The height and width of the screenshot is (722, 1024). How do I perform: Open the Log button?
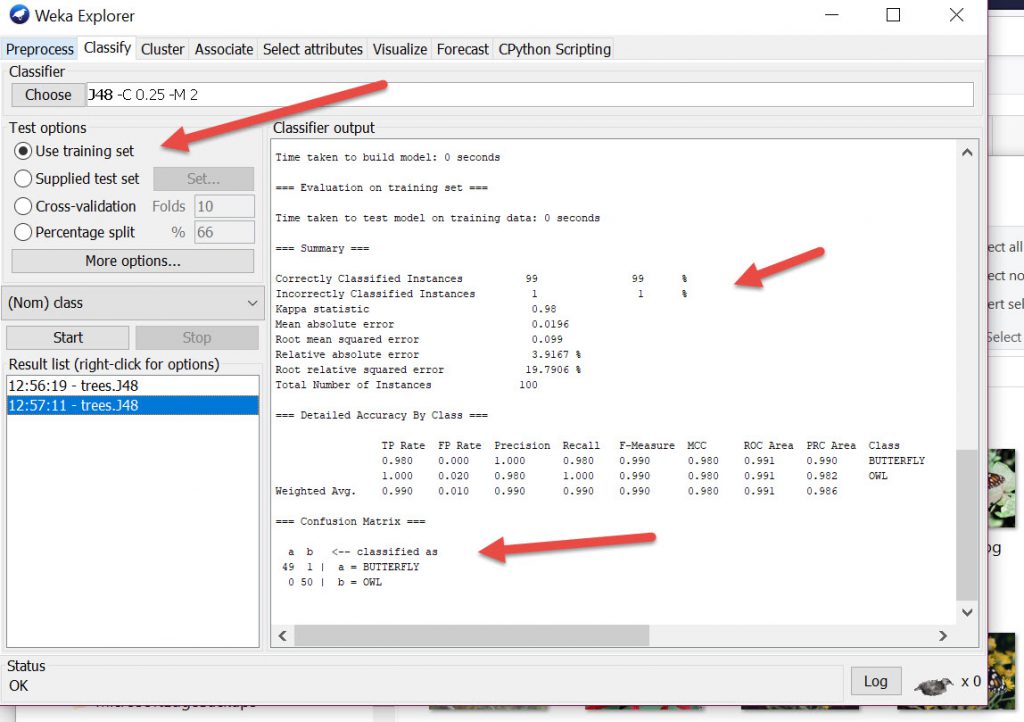coord(875,681)
